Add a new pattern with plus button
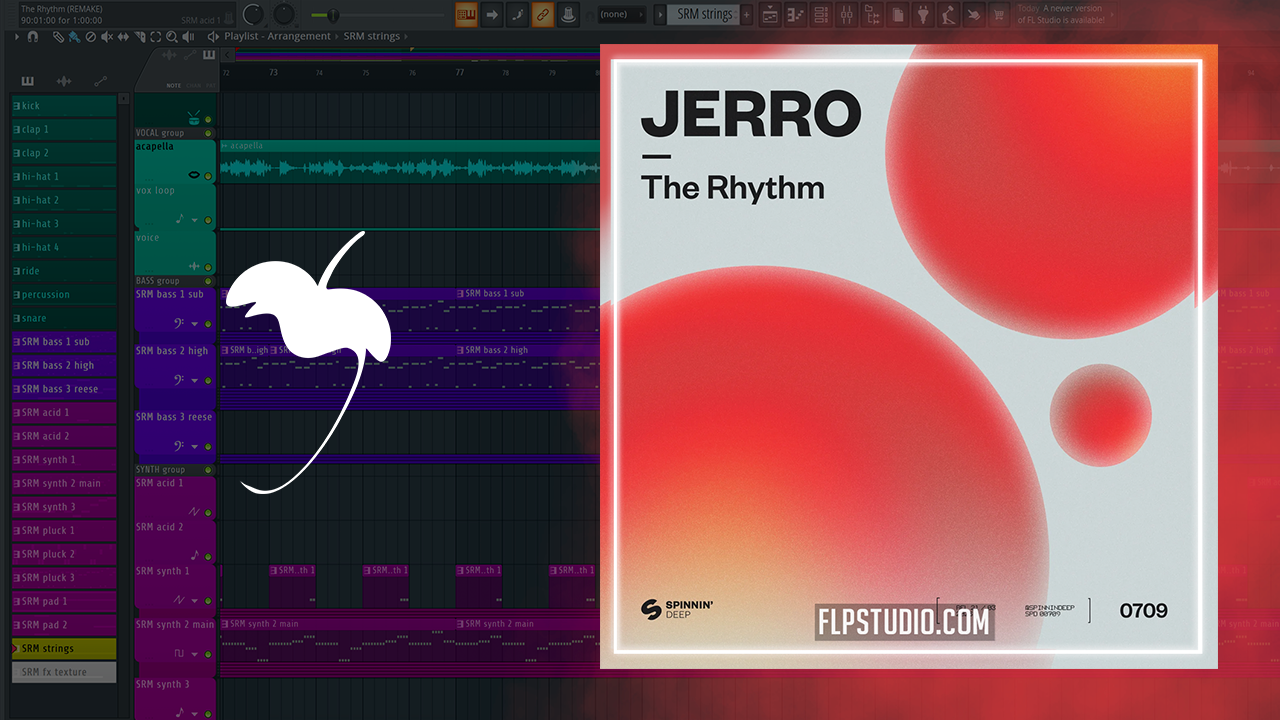The height and width of the screenshot is (720, 1280). (746, 15)
